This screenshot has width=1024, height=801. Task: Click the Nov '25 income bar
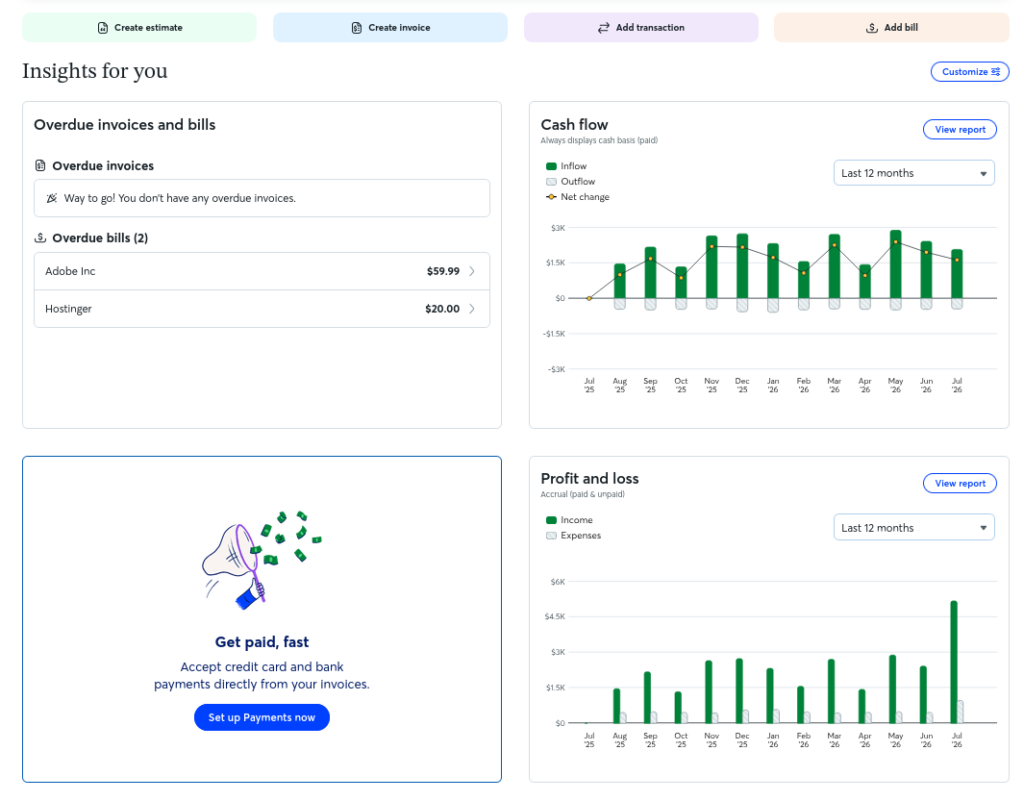tap(709, 692)
